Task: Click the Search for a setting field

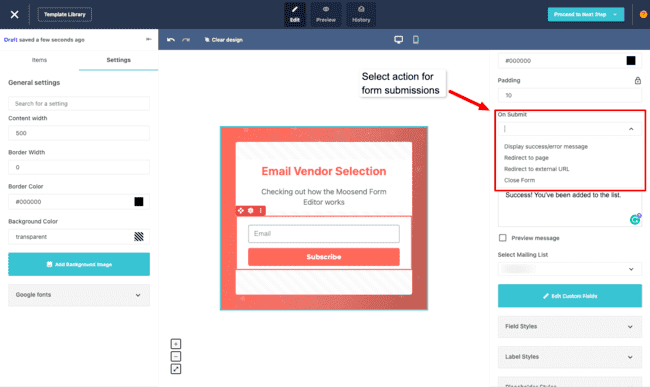Action: tap(79, 104)
